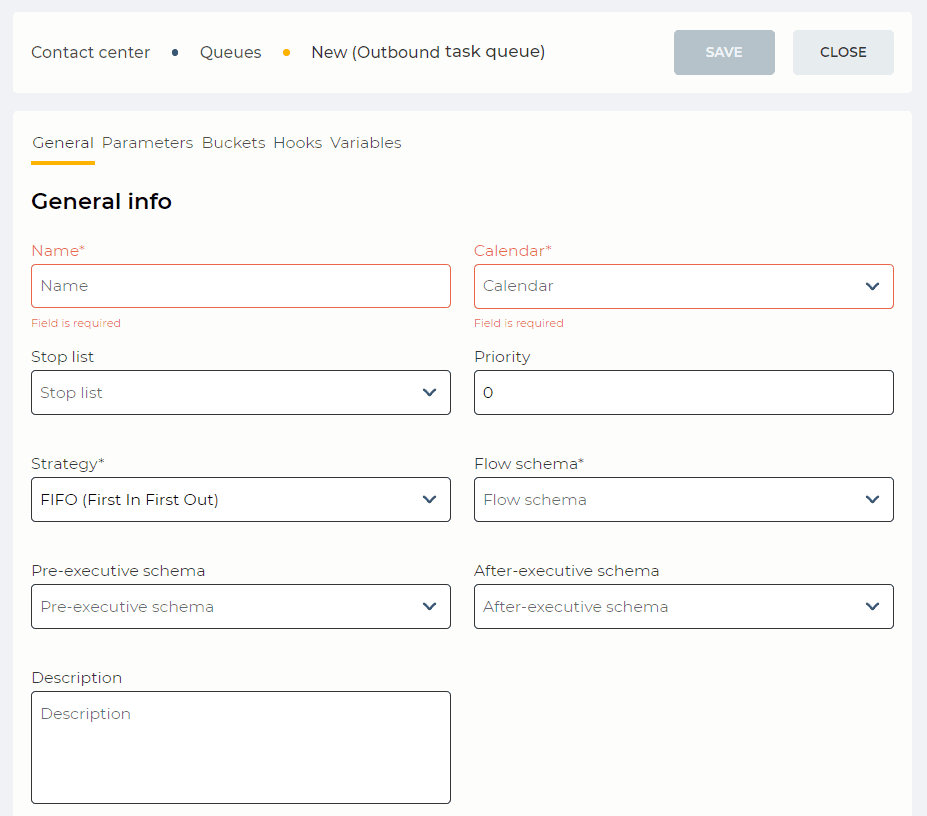Go to Contact center breadcrumb
The width and height of the screenshot is (927, 816).
click(90, 52)
